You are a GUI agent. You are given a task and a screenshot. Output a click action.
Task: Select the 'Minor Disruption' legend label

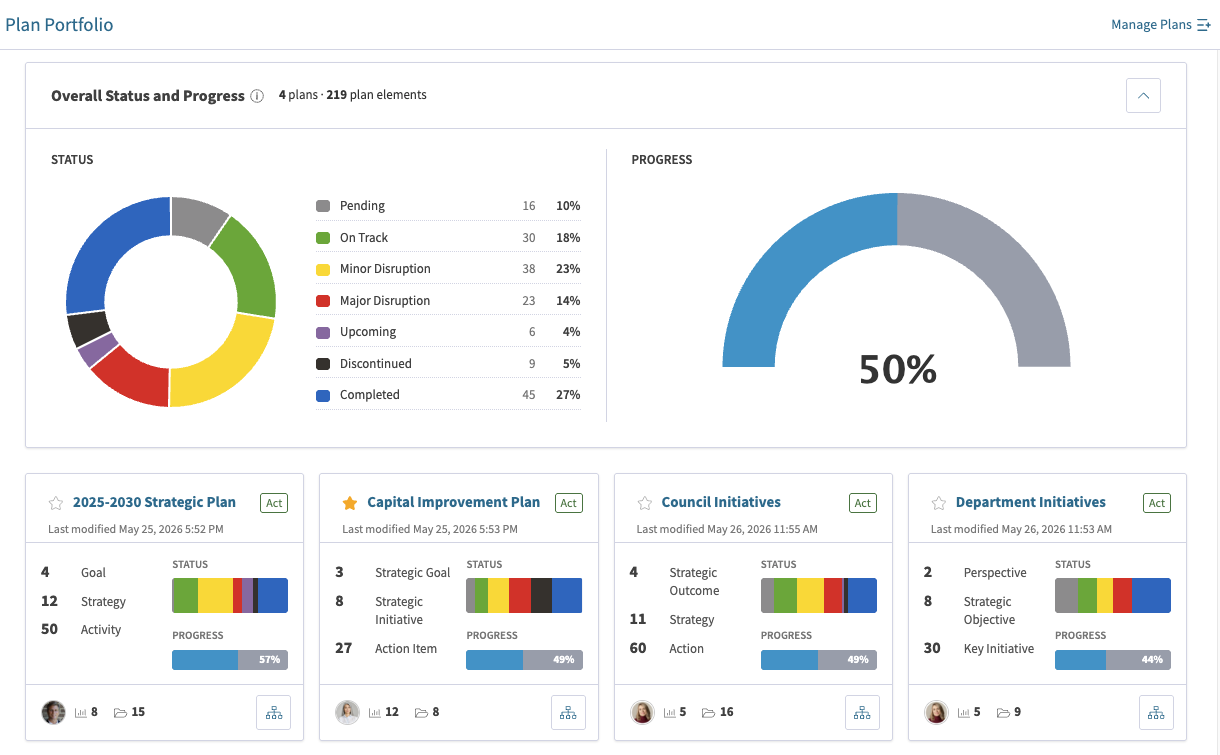[385, 269]
